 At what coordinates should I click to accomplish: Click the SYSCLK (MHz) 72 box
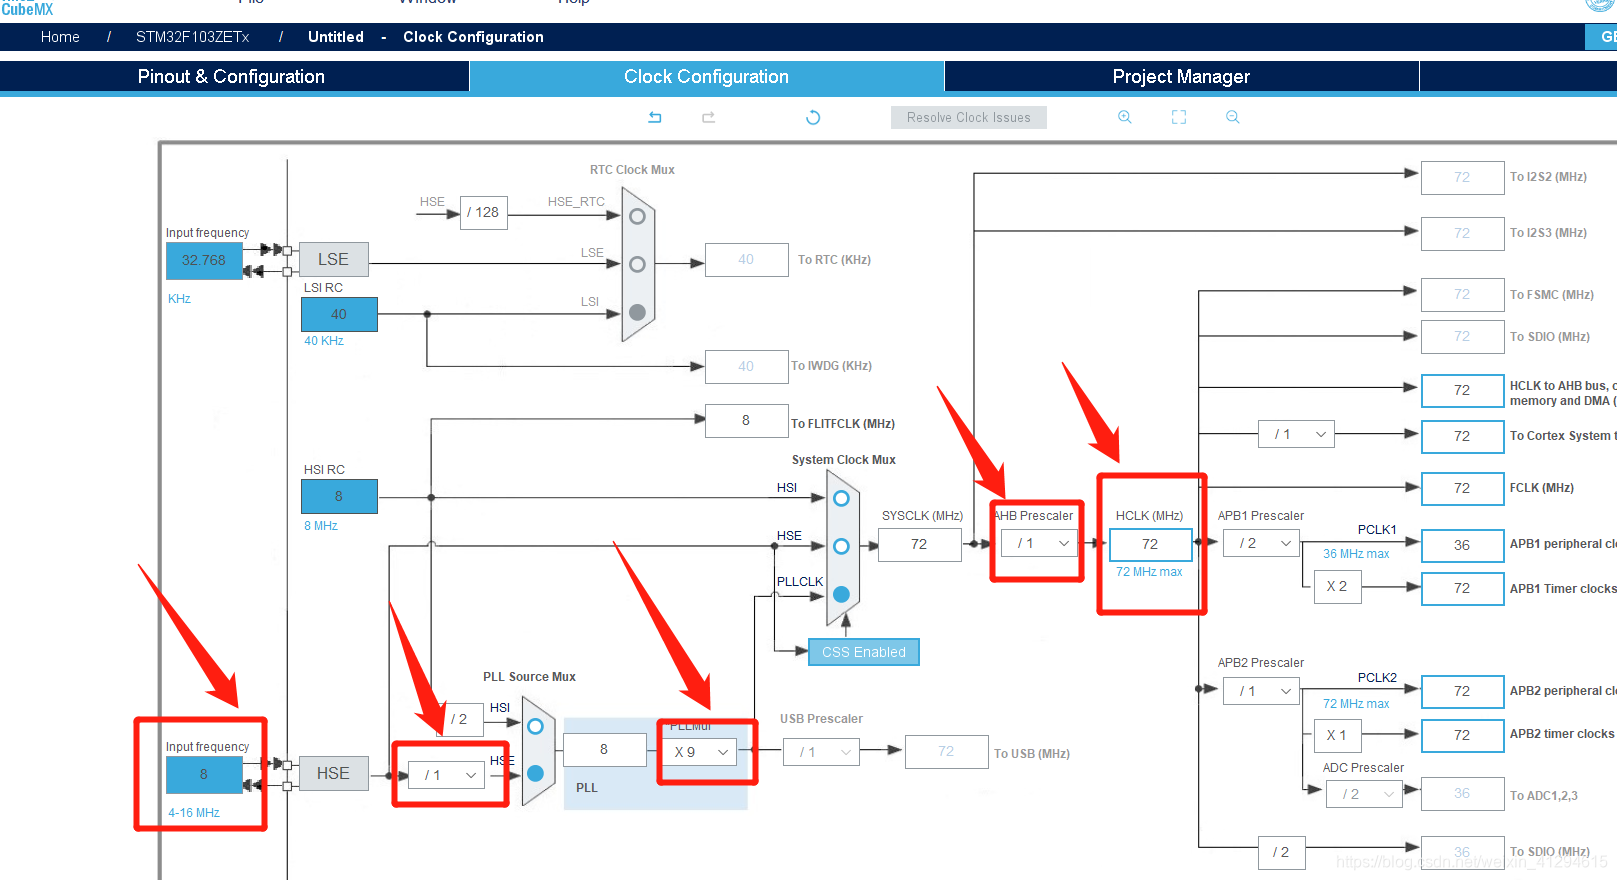pyautogui.click(x=919, y=544)
